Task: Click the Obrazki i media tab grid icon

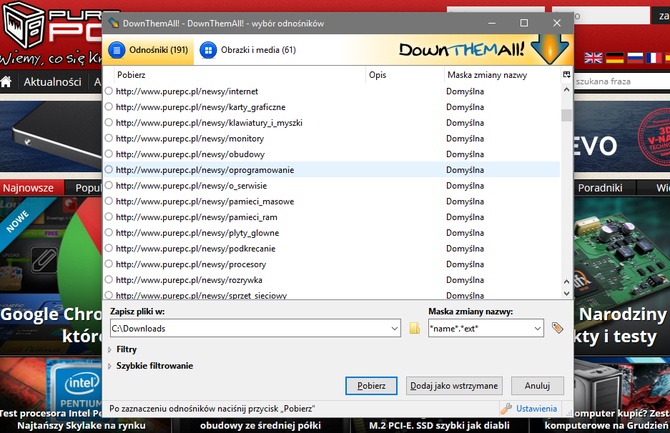Action: click(x=208, y=50)
